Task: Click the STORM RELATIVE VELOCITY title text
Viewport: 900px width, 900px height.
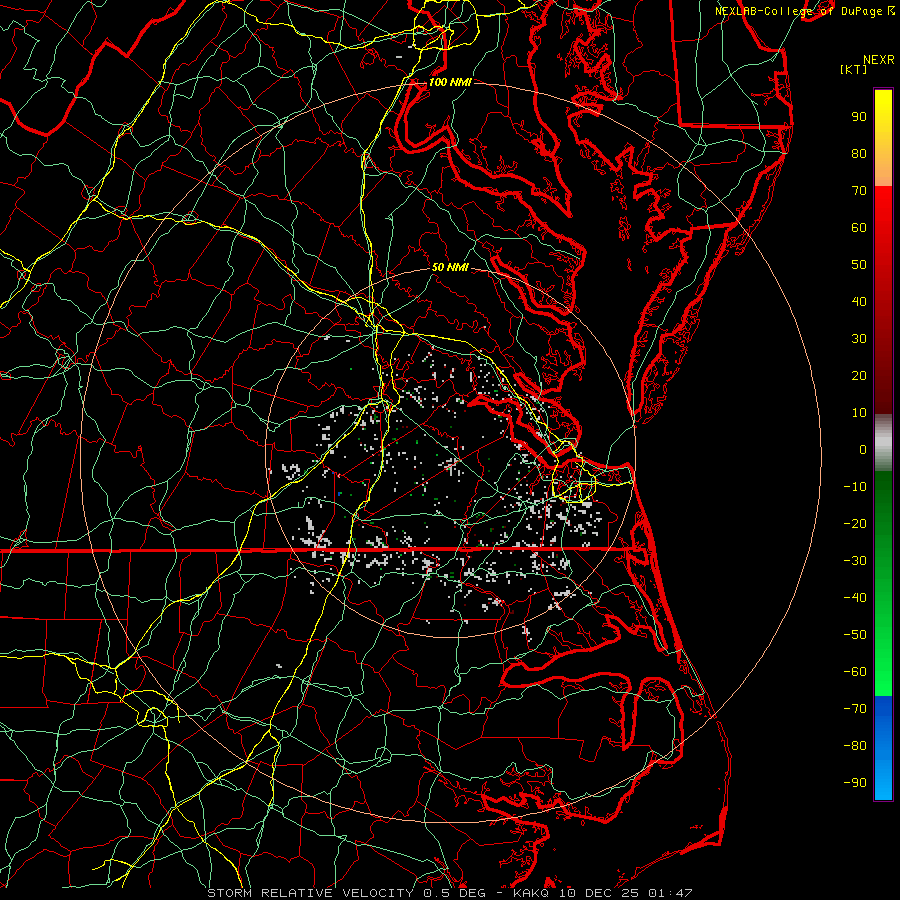Action: coord(310,893)
